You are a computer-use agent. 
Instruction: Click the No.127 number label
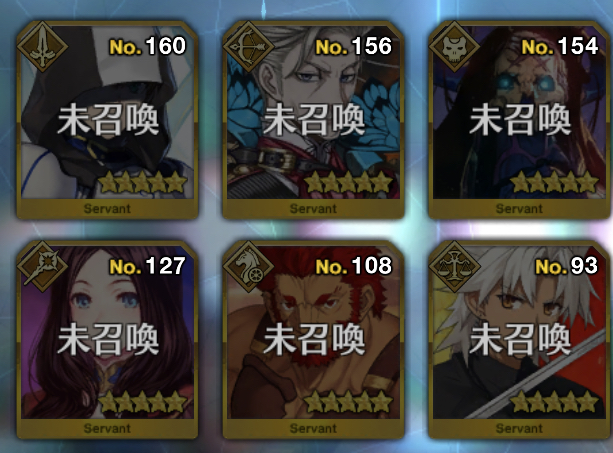click(x=147, y=266)
